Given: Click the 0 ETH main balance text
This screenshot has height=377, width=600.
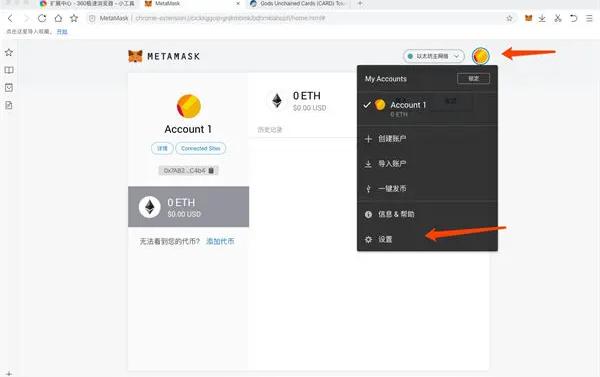Looking at the screenshot, I should coord(307,96).
